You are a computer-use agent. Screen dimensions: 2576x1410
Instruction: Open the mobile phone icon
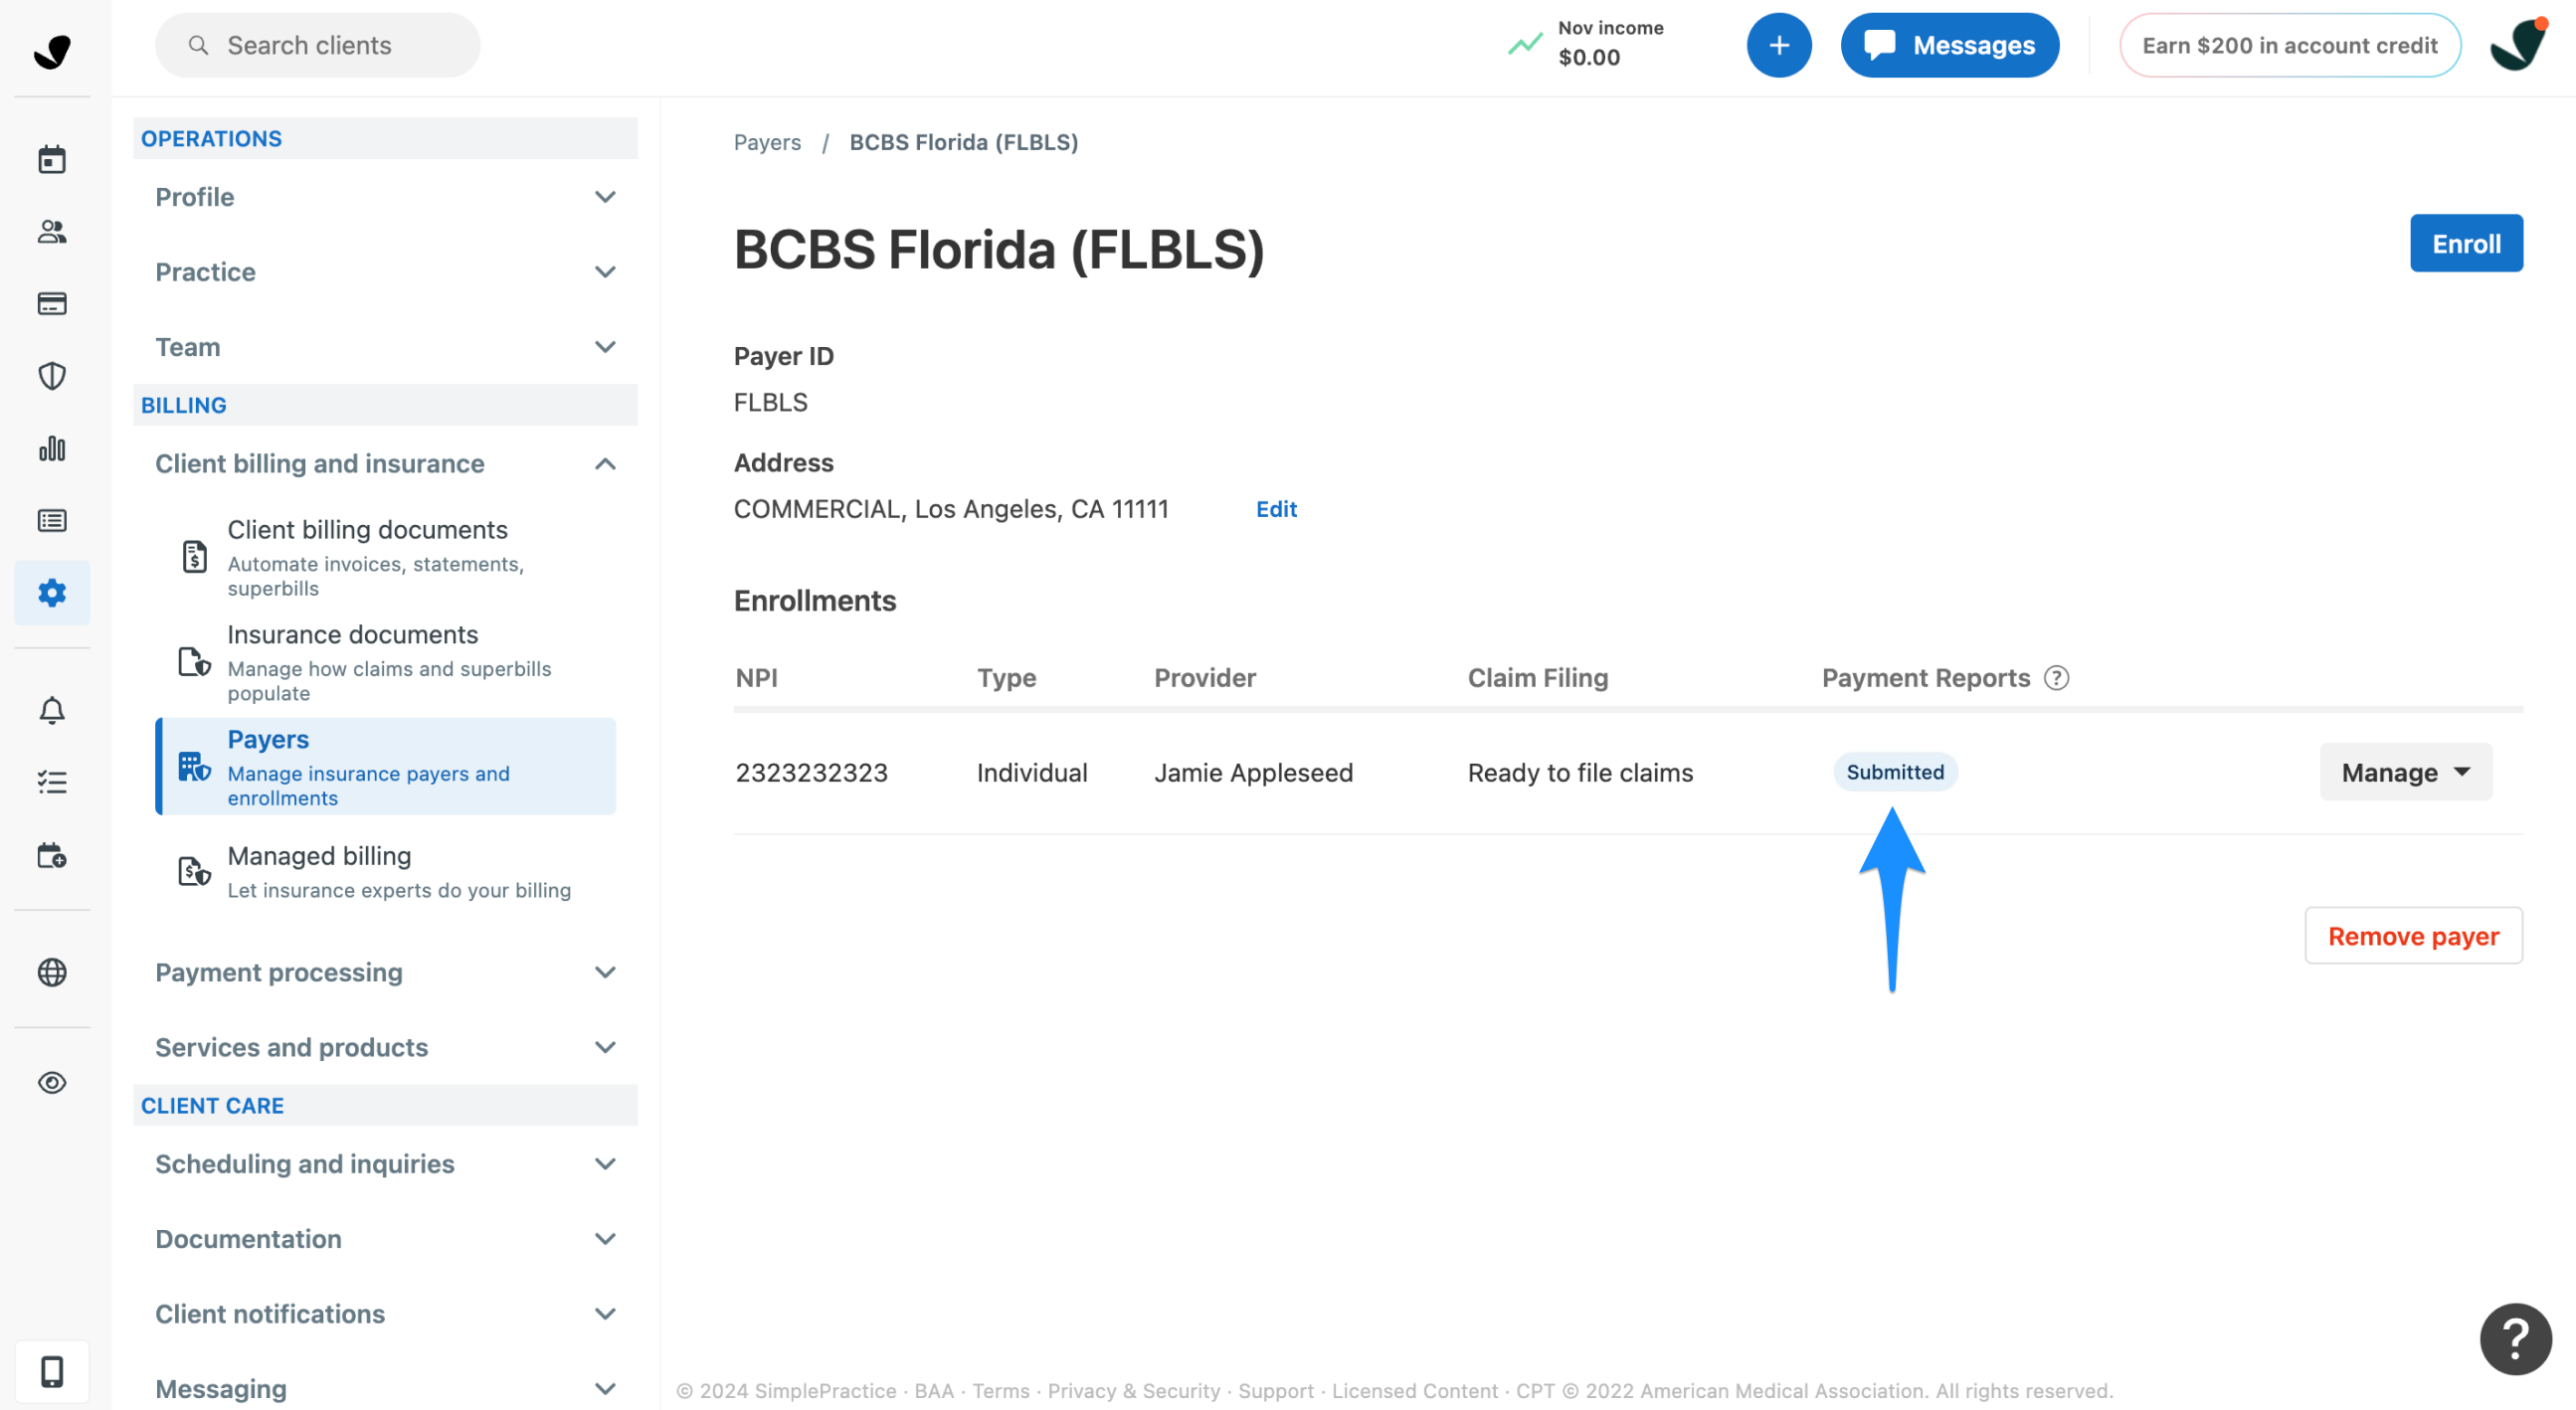pos(52,1371)
